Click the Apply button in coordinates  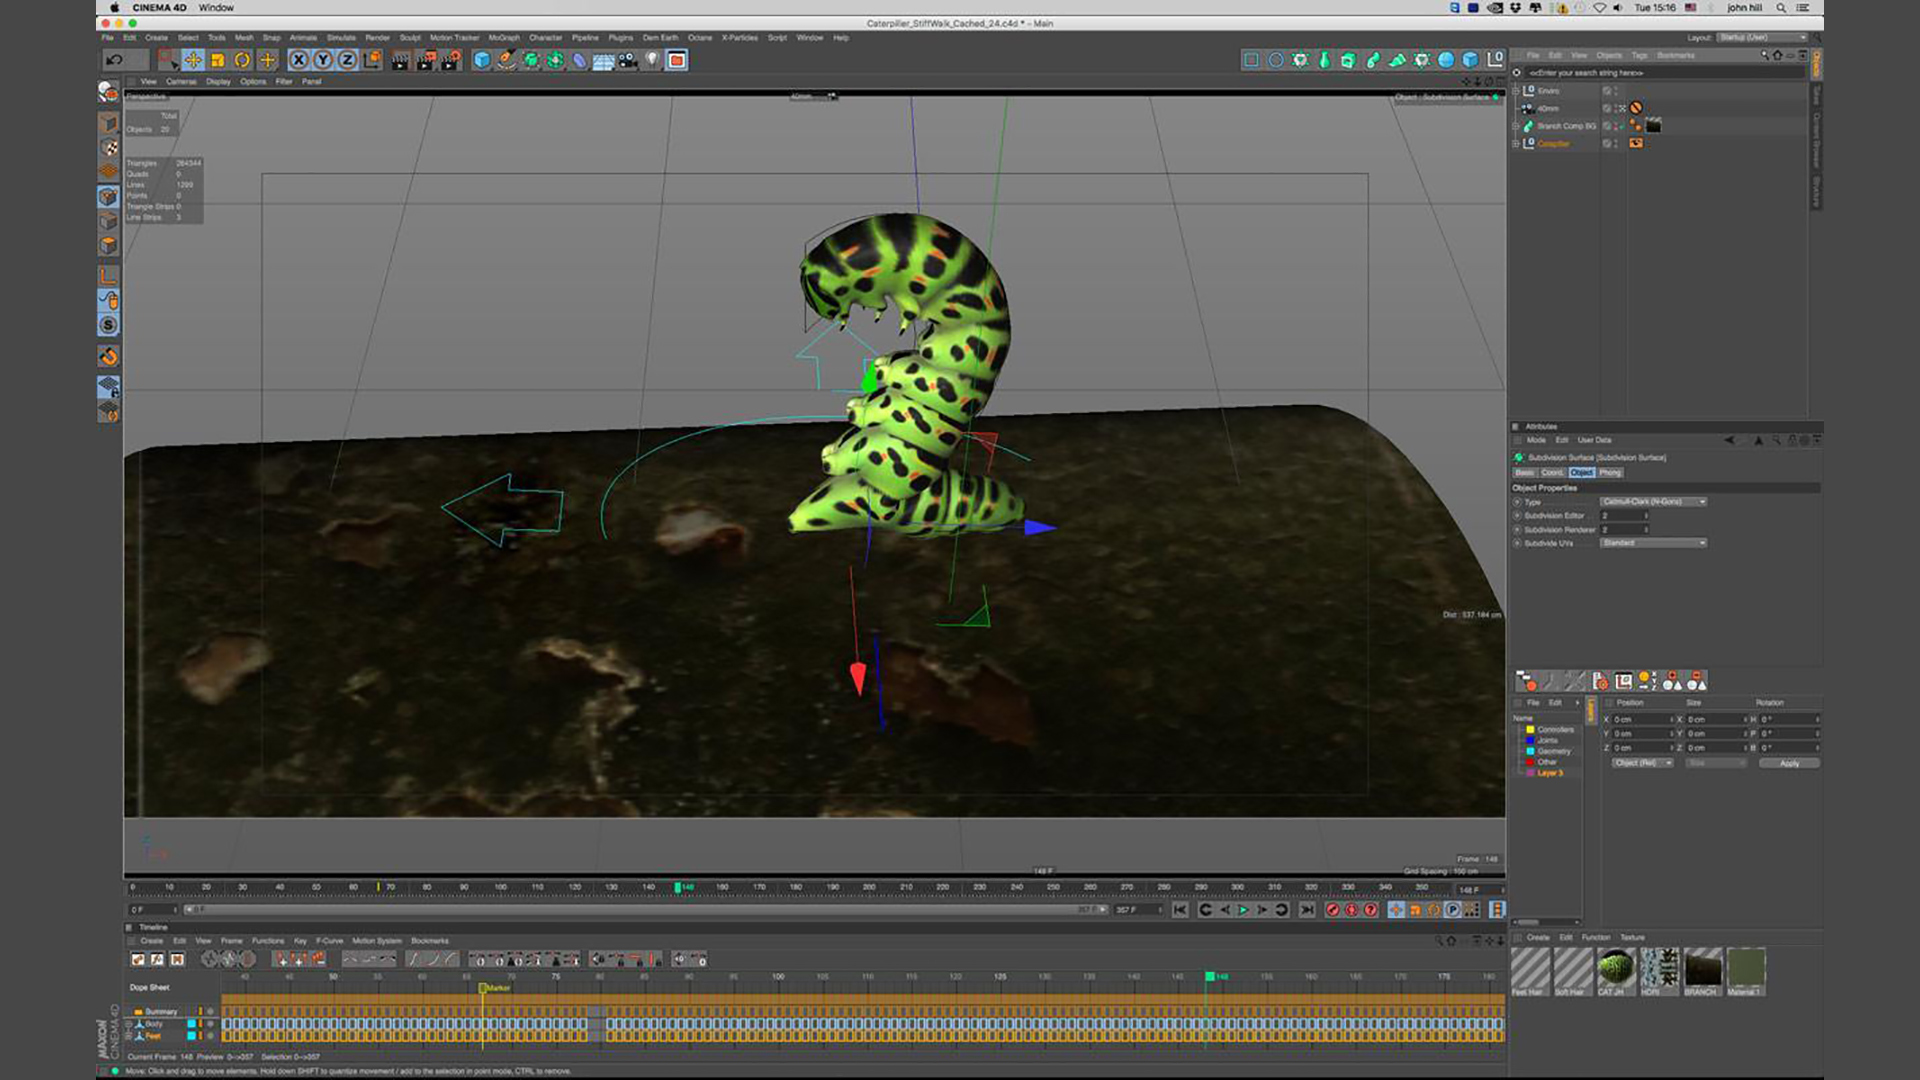(1789, 763)
